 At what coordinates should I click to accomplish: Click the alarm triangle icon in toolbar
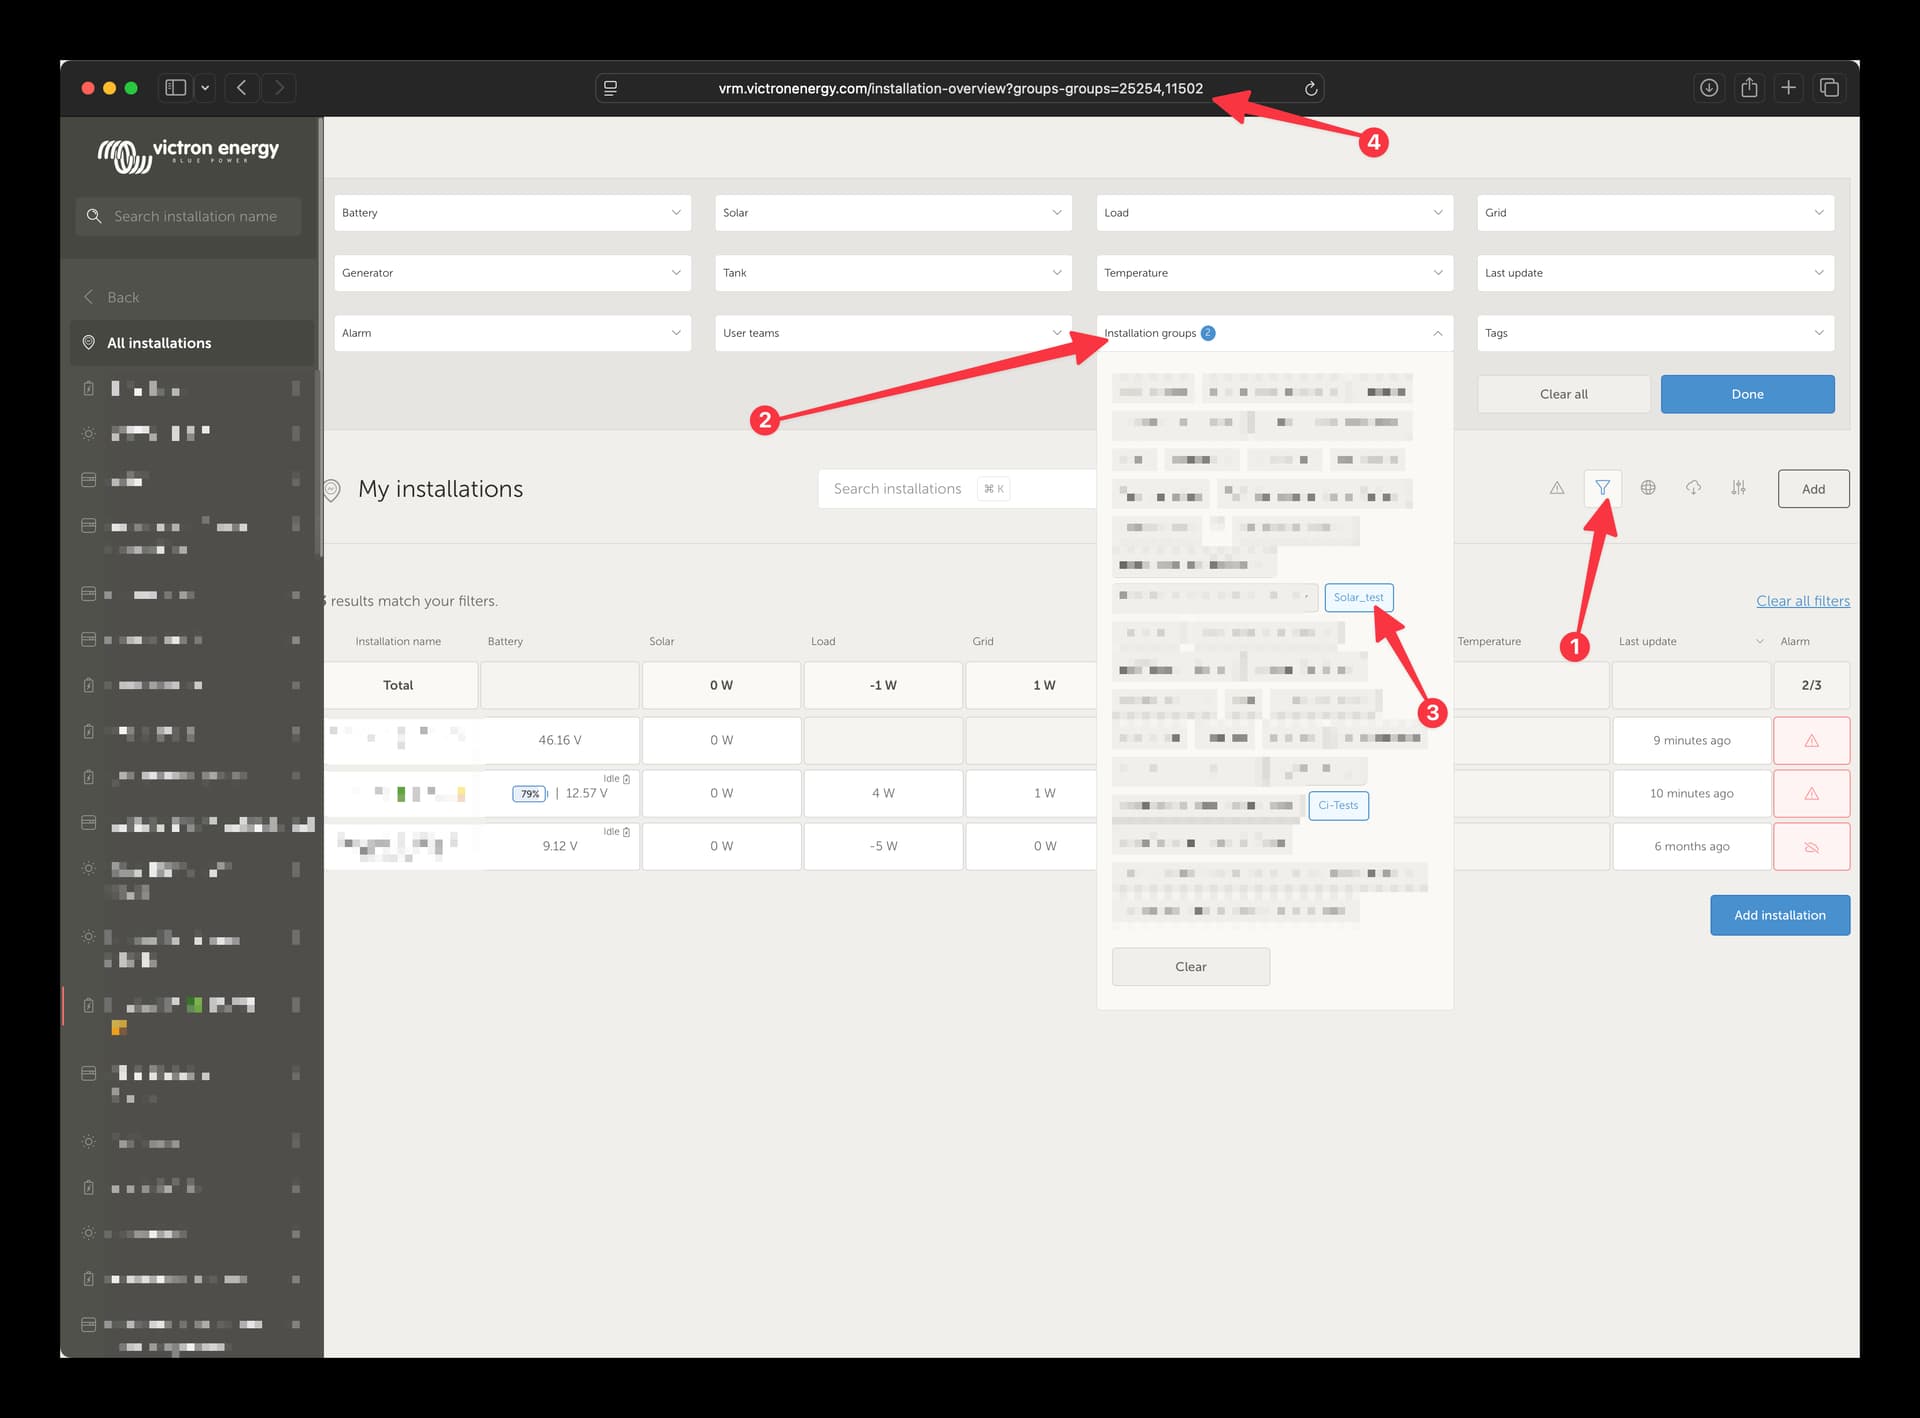(1557, 488)
